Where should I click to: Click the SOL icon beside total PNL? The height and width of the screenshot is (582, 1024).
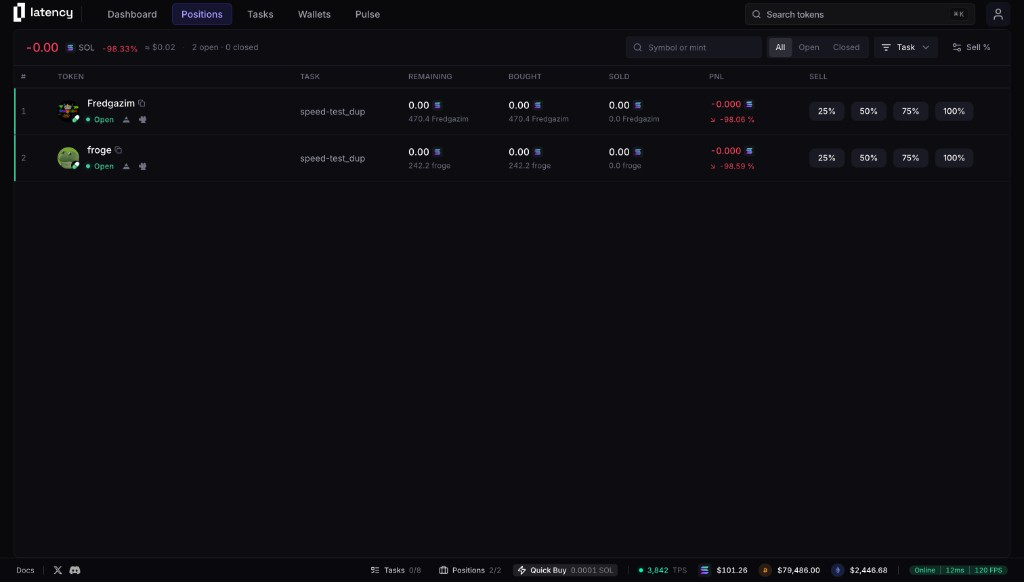[x=70, y=48]
